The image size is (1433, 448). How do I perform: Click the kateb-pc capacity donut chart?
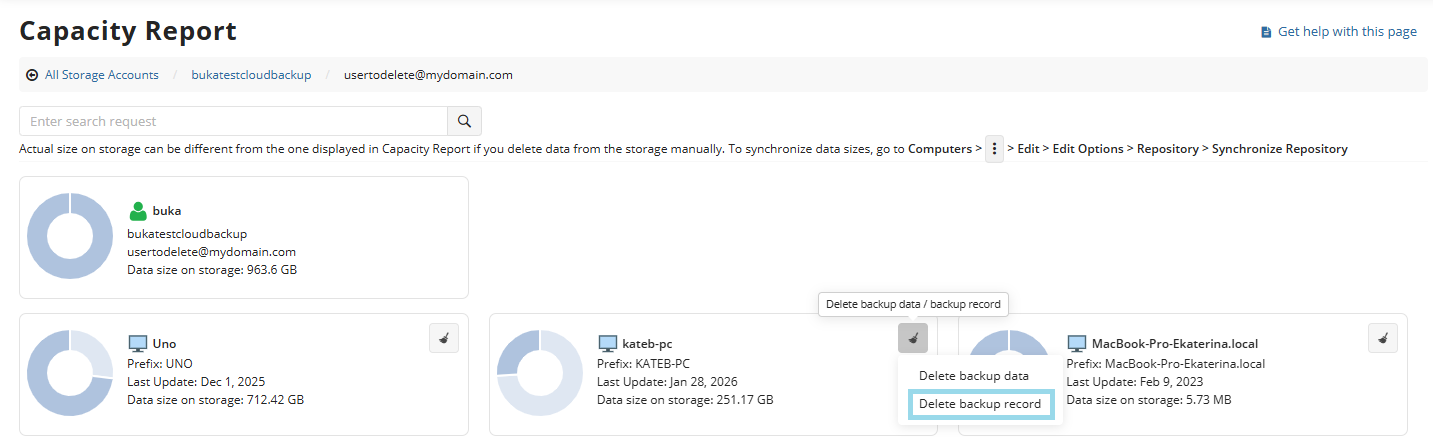(x=540, y=372)
